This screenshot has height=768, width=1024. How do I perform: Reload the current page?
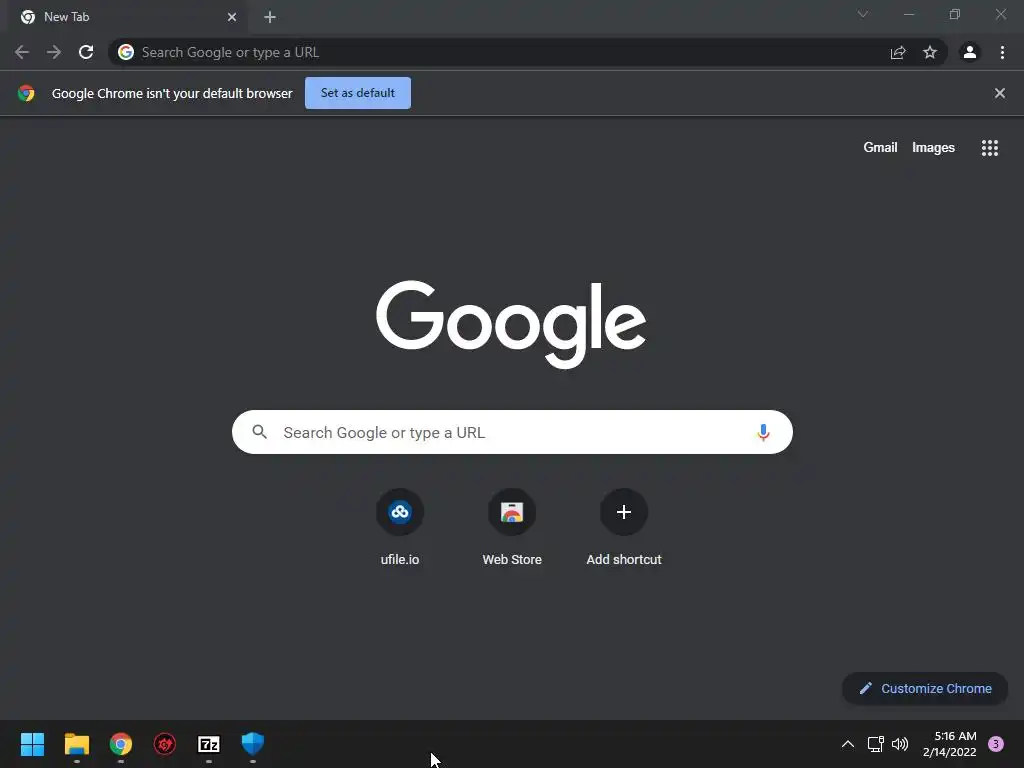pyautogui.click(x=86, y=52)
